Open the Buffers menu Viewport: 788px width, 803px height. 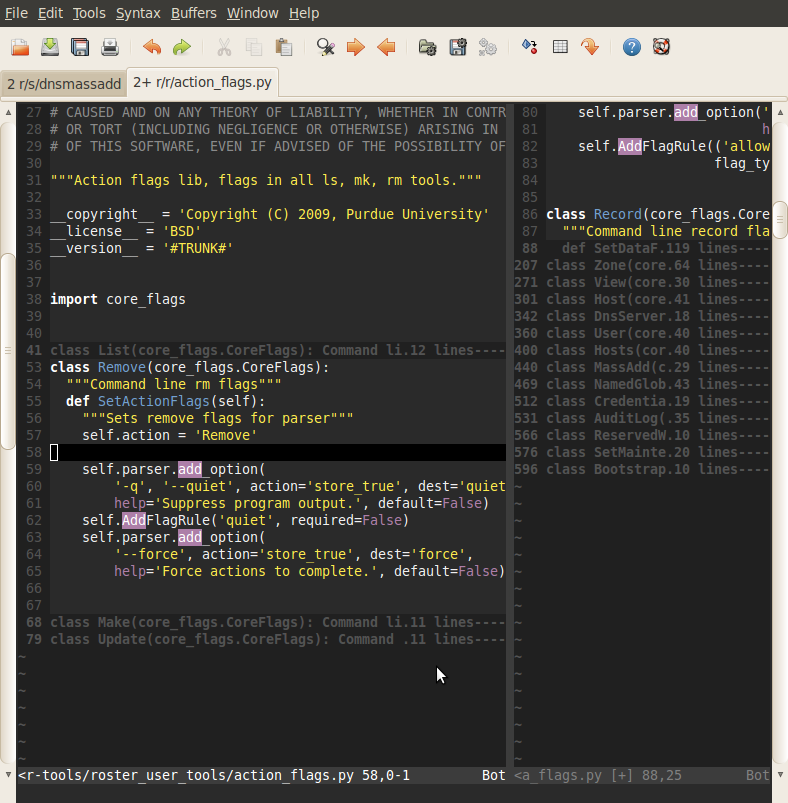click(194, 13)
